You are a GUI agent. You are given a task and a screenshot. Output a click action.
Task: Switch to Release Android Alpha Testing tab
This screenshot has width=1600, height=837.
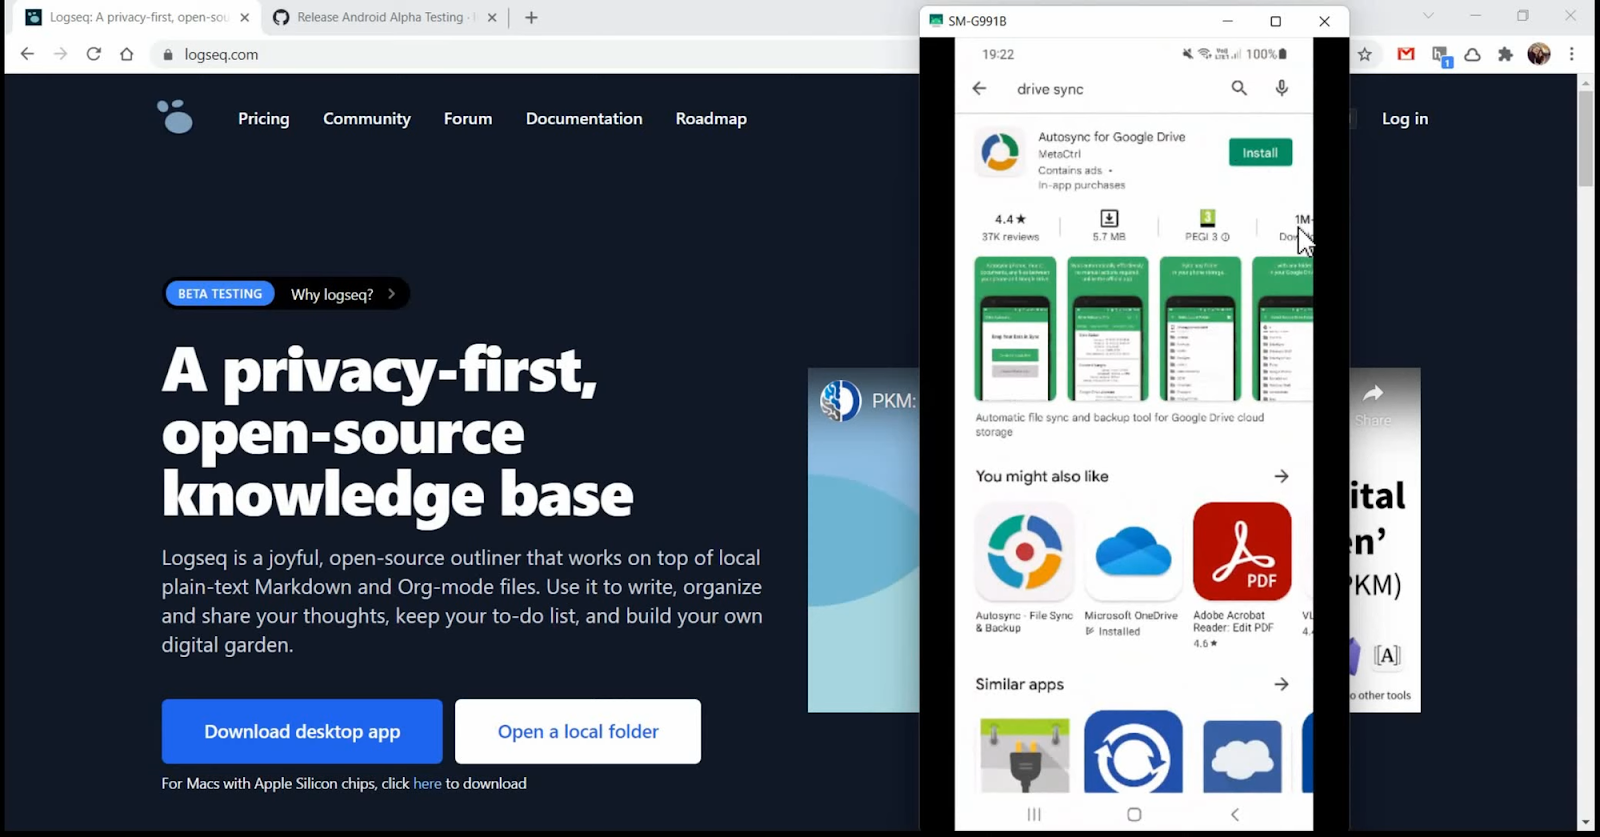pyautogui.click(x=383, y=17)
